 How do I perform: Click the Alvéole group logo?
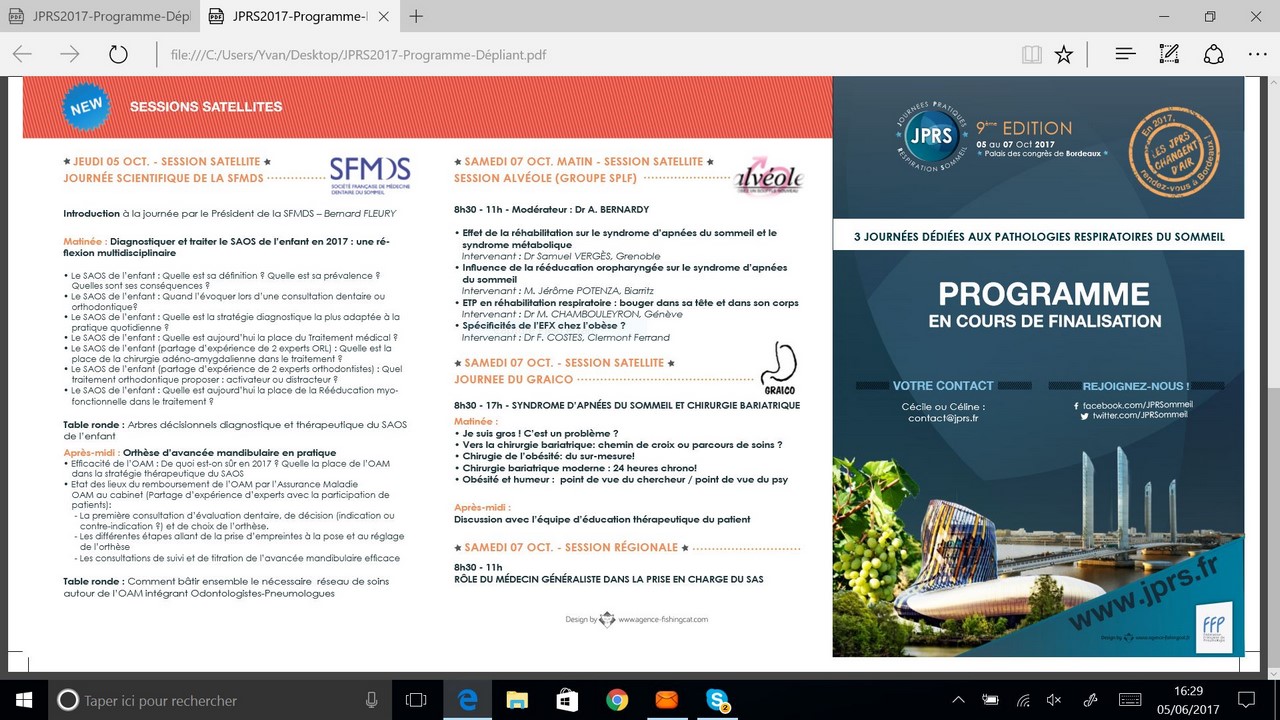[x=768, y=176]
